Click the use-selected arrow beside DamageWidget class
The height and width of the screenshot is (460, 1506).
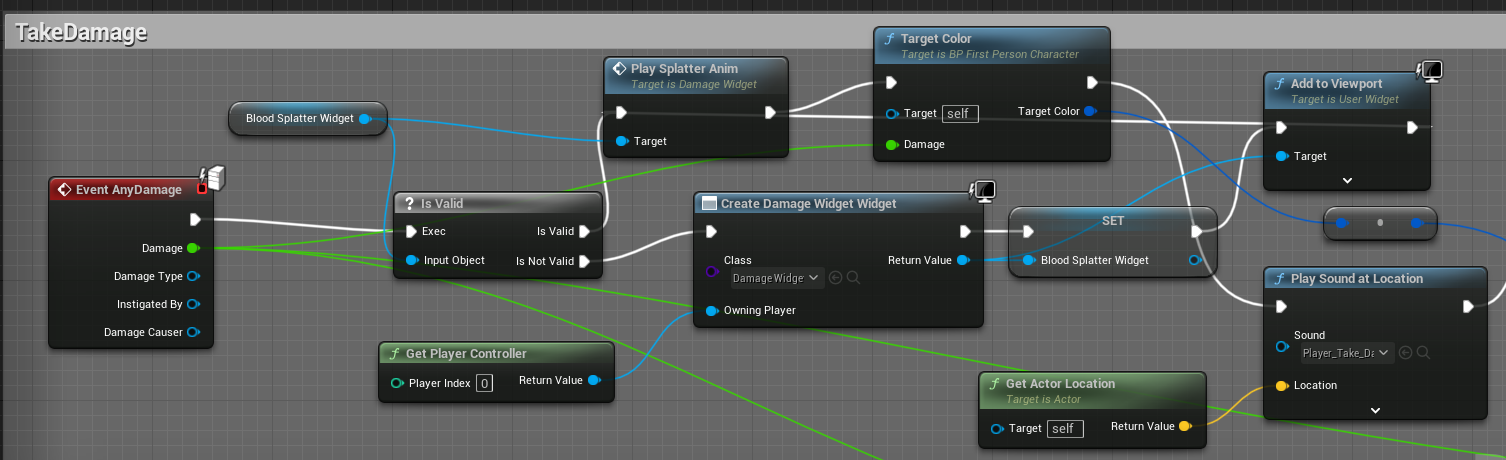coord(836,278)
